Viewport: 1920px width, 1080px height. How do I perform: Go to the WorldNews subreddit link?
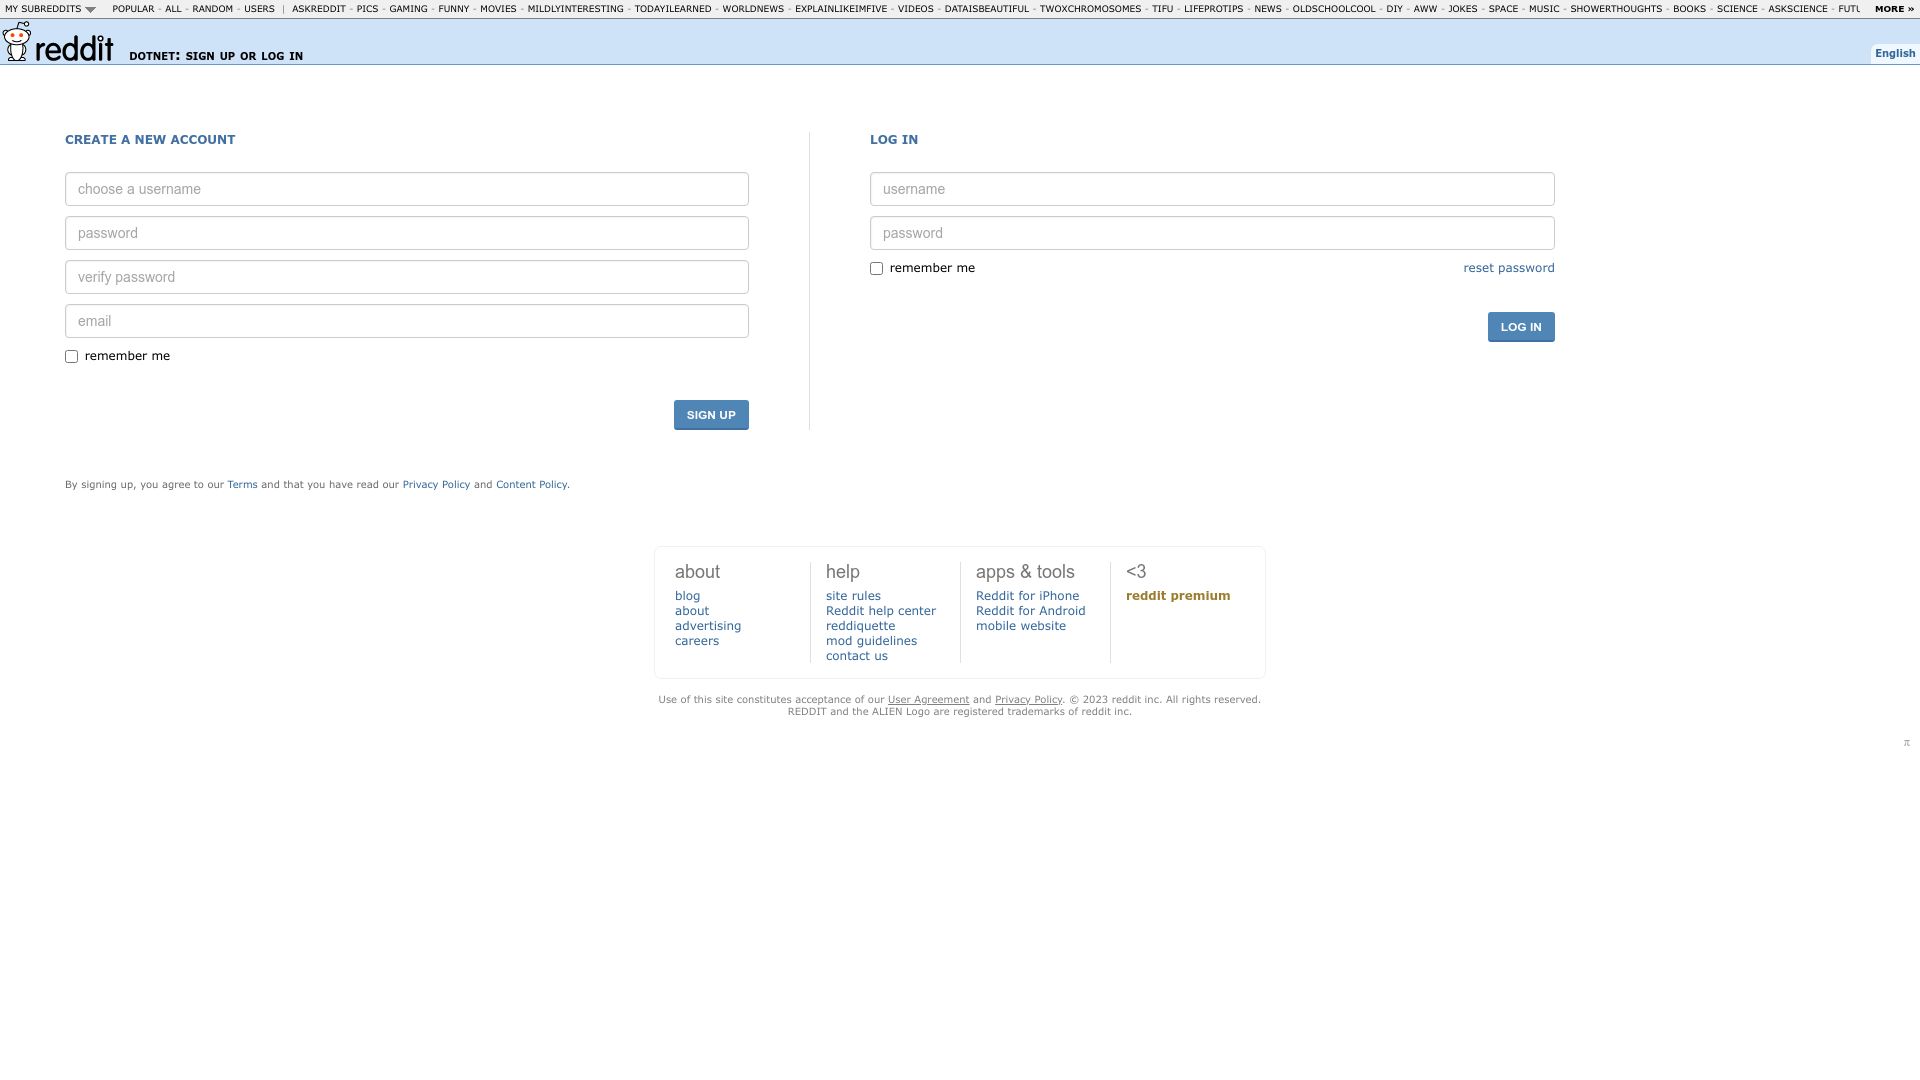753,9
